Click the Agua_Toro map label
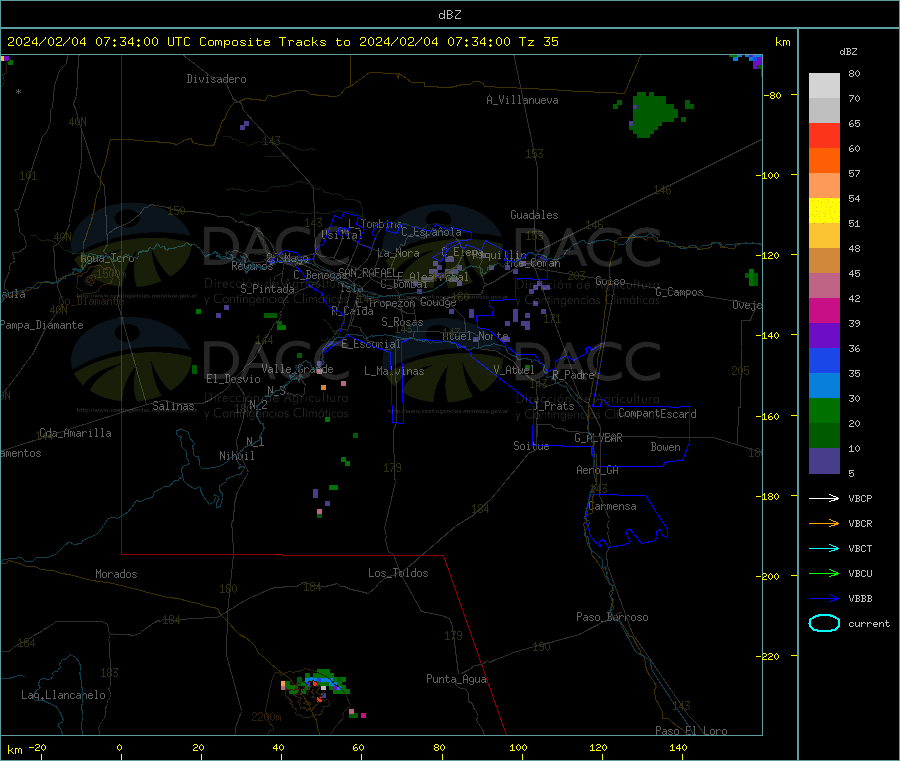 tap(107, 258)
